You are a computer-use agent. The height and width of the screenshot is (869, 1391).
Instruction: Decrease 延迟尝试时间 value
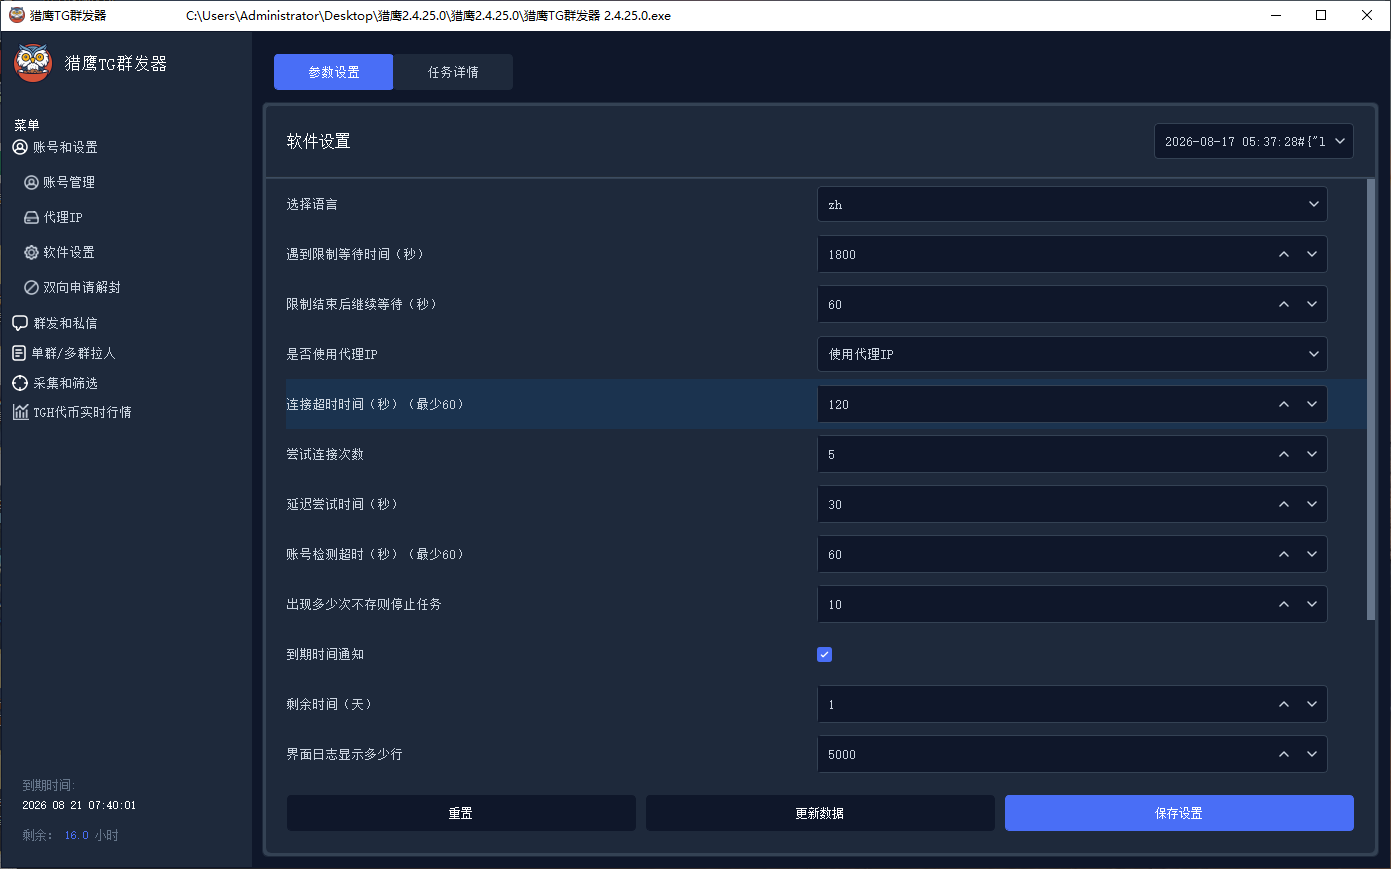click(1312, 504)
